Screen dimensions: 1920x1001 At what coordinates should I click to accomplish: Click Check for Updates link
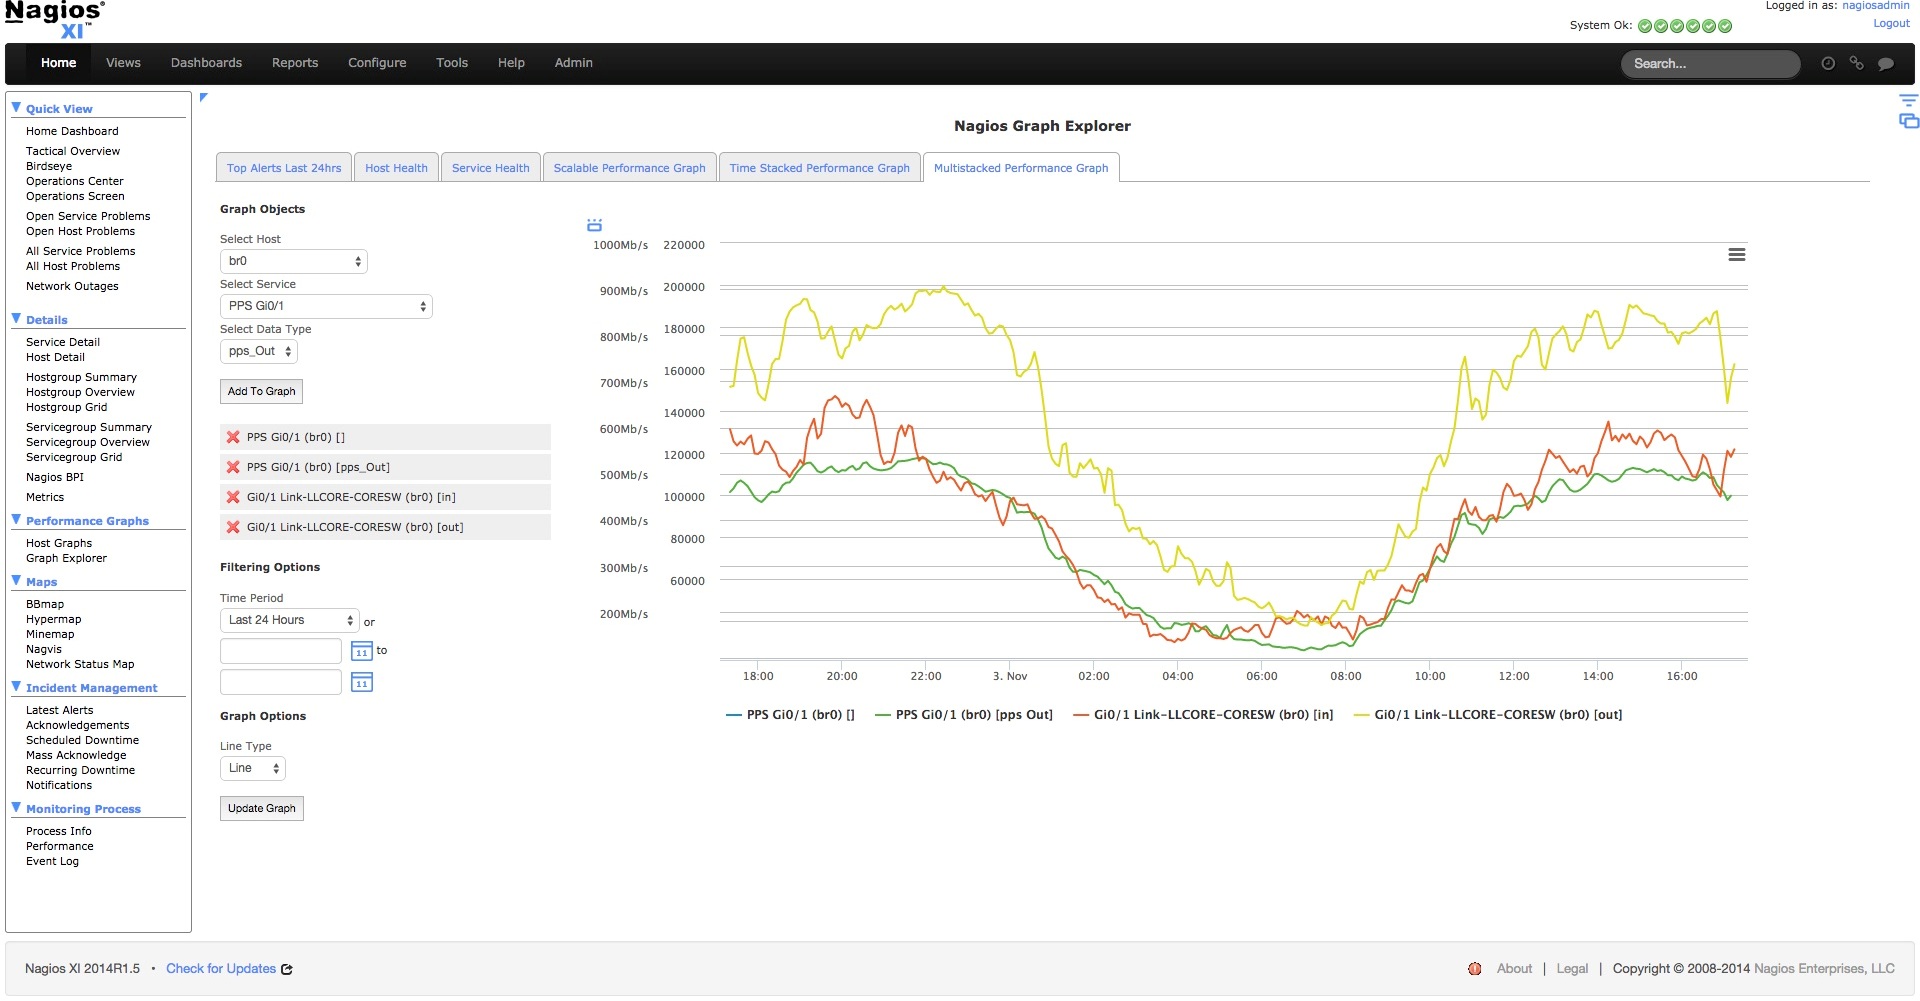(221, 969)
